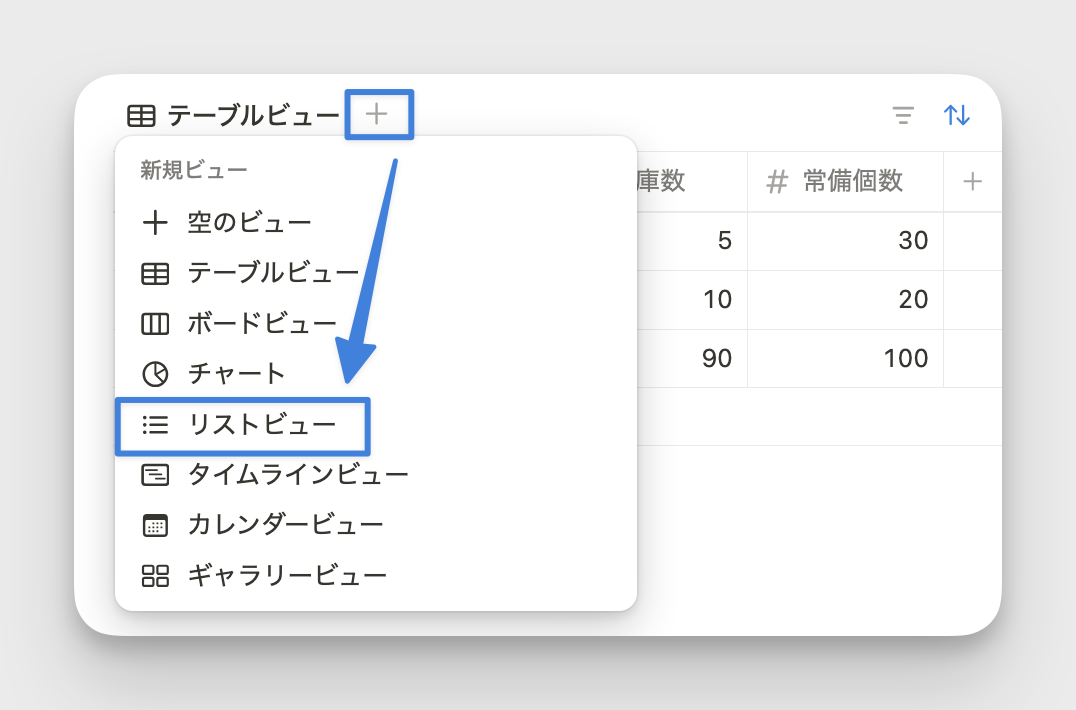Click the partially hidden 庫数 column header
The height and width of the screenshot is (710, 1076).
[x=692, y=182]
